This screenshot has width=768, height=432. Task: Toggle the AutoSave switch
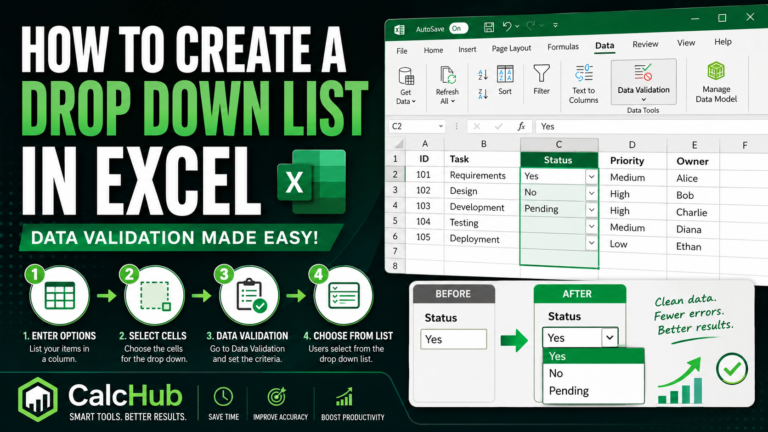click(x=458, y=28)
